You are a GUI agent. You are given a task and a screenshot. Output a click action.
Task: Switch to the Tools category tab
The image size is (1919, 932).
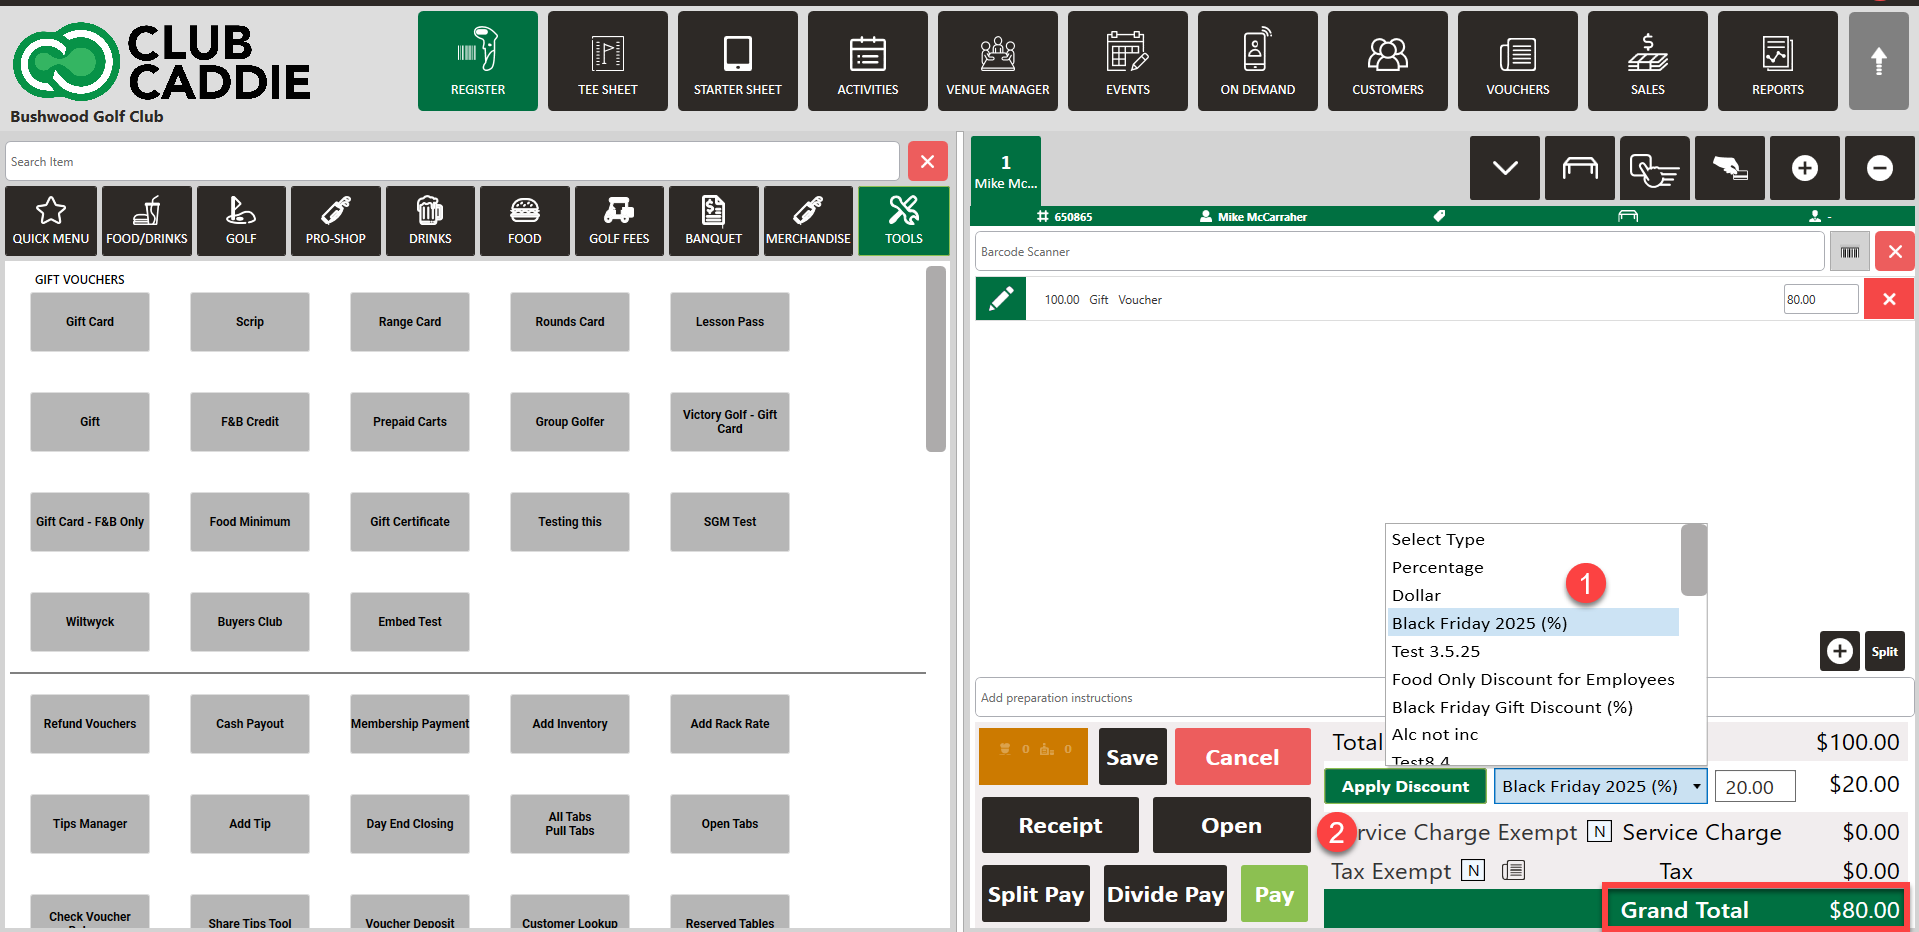(x=903, y=221)
